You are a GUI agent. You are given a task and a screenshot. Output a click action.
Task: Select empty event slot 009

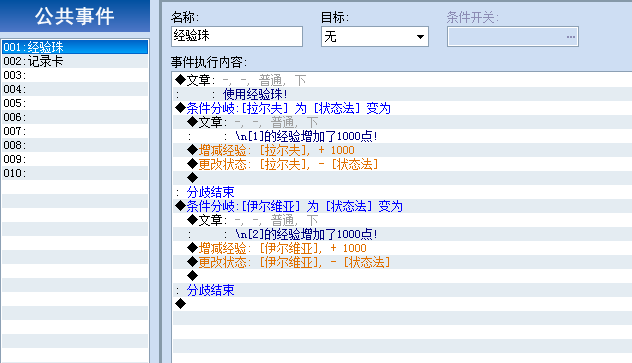75,159
